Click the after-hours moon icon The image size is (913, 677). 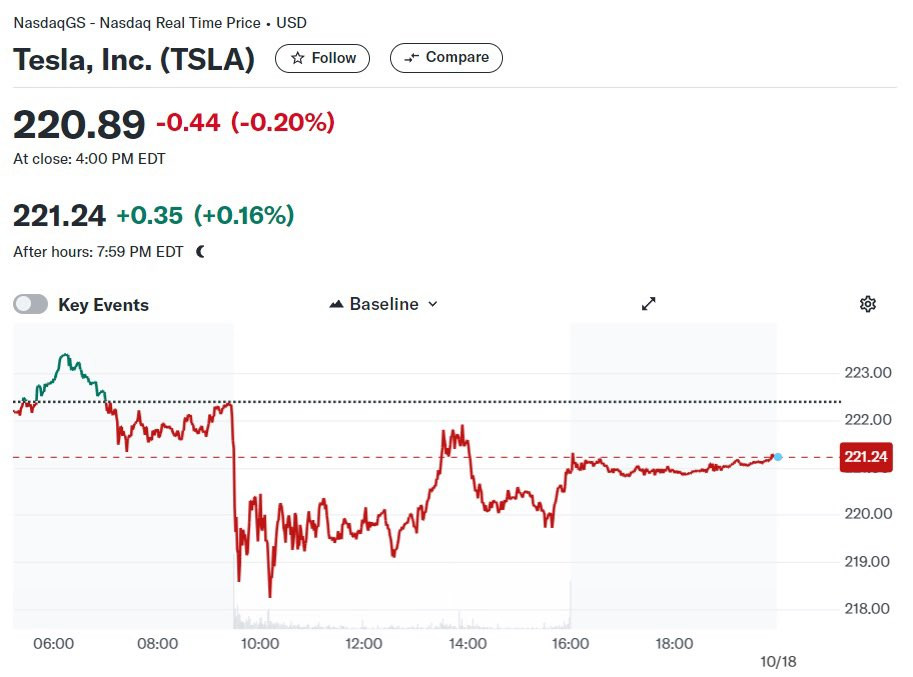click(x=201, y=251)
